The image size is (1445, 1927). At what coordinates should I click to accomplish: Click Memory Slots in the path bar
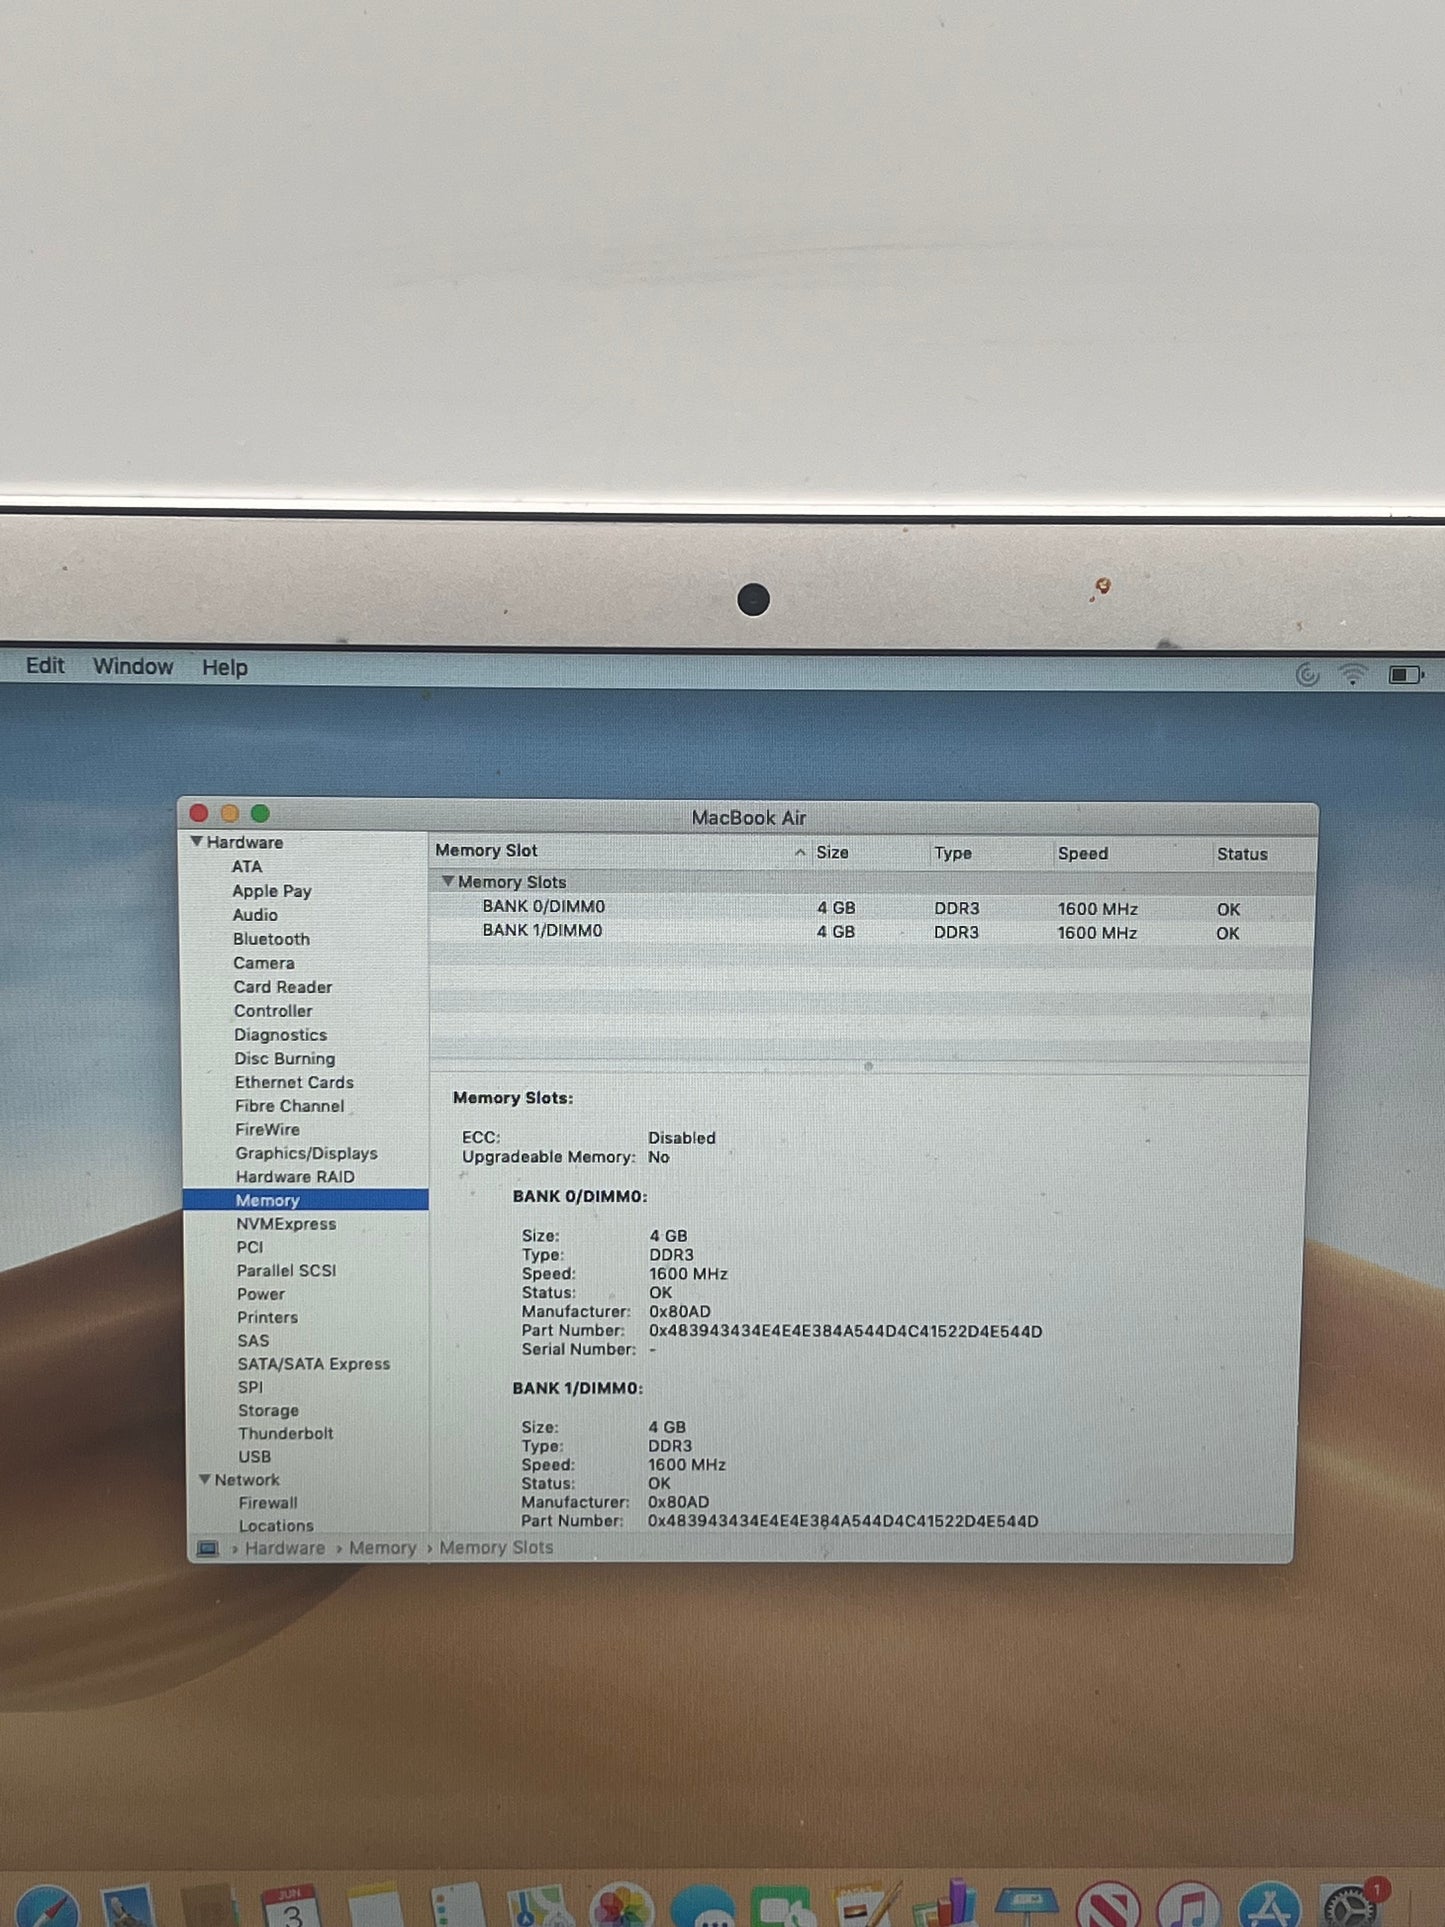[x=496, y=1547]
